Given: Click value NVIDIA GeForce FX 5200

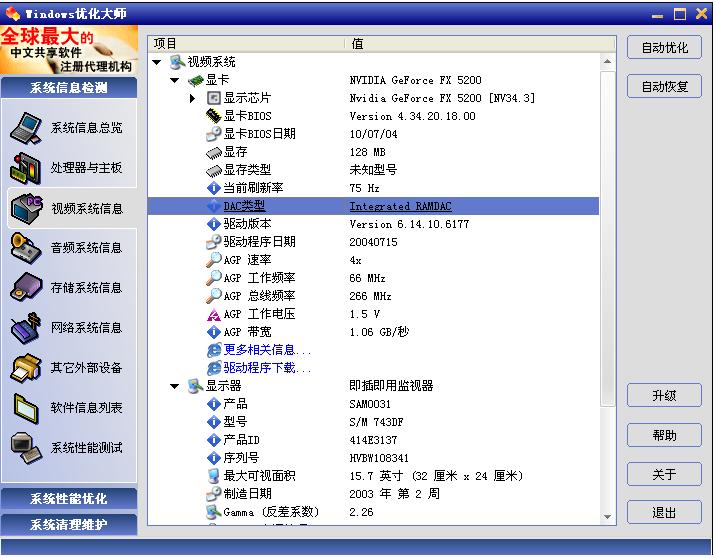Looking at the screenshot, I should coord(416,80).
